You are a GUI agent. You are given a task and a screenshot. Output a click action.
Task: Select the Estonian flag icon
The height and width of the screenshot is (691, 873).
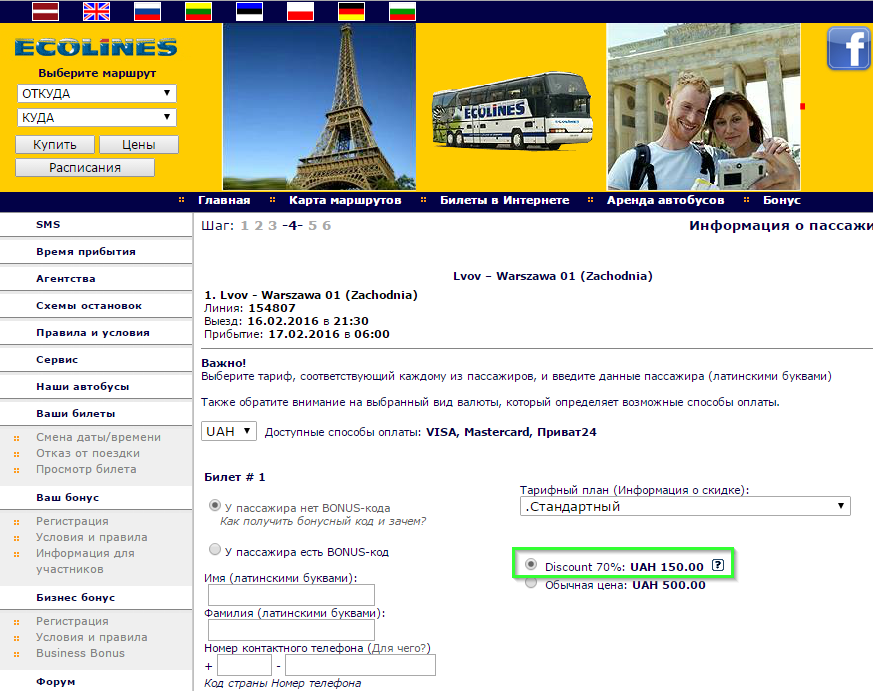pyautogui.click(x=249, y=11)
